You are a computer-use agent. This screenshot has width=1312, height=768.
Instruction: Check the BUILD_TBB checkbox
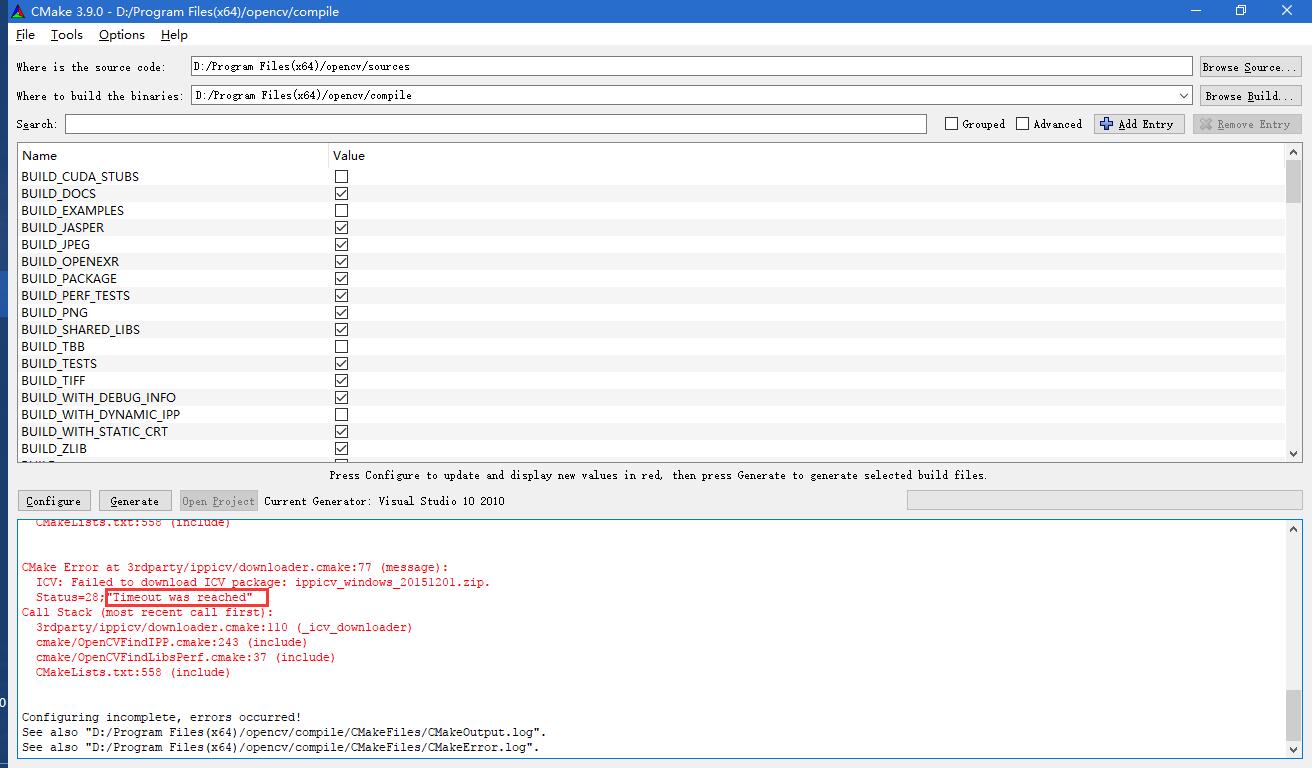341,346
